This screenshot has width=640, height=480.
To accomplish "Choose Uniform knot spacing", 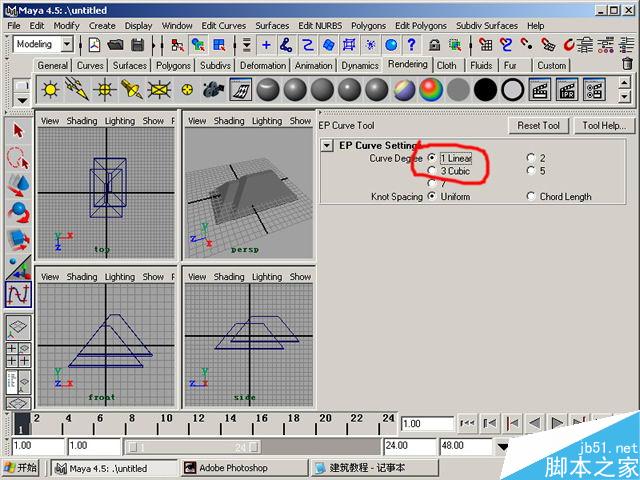I will tap(432, 196).
